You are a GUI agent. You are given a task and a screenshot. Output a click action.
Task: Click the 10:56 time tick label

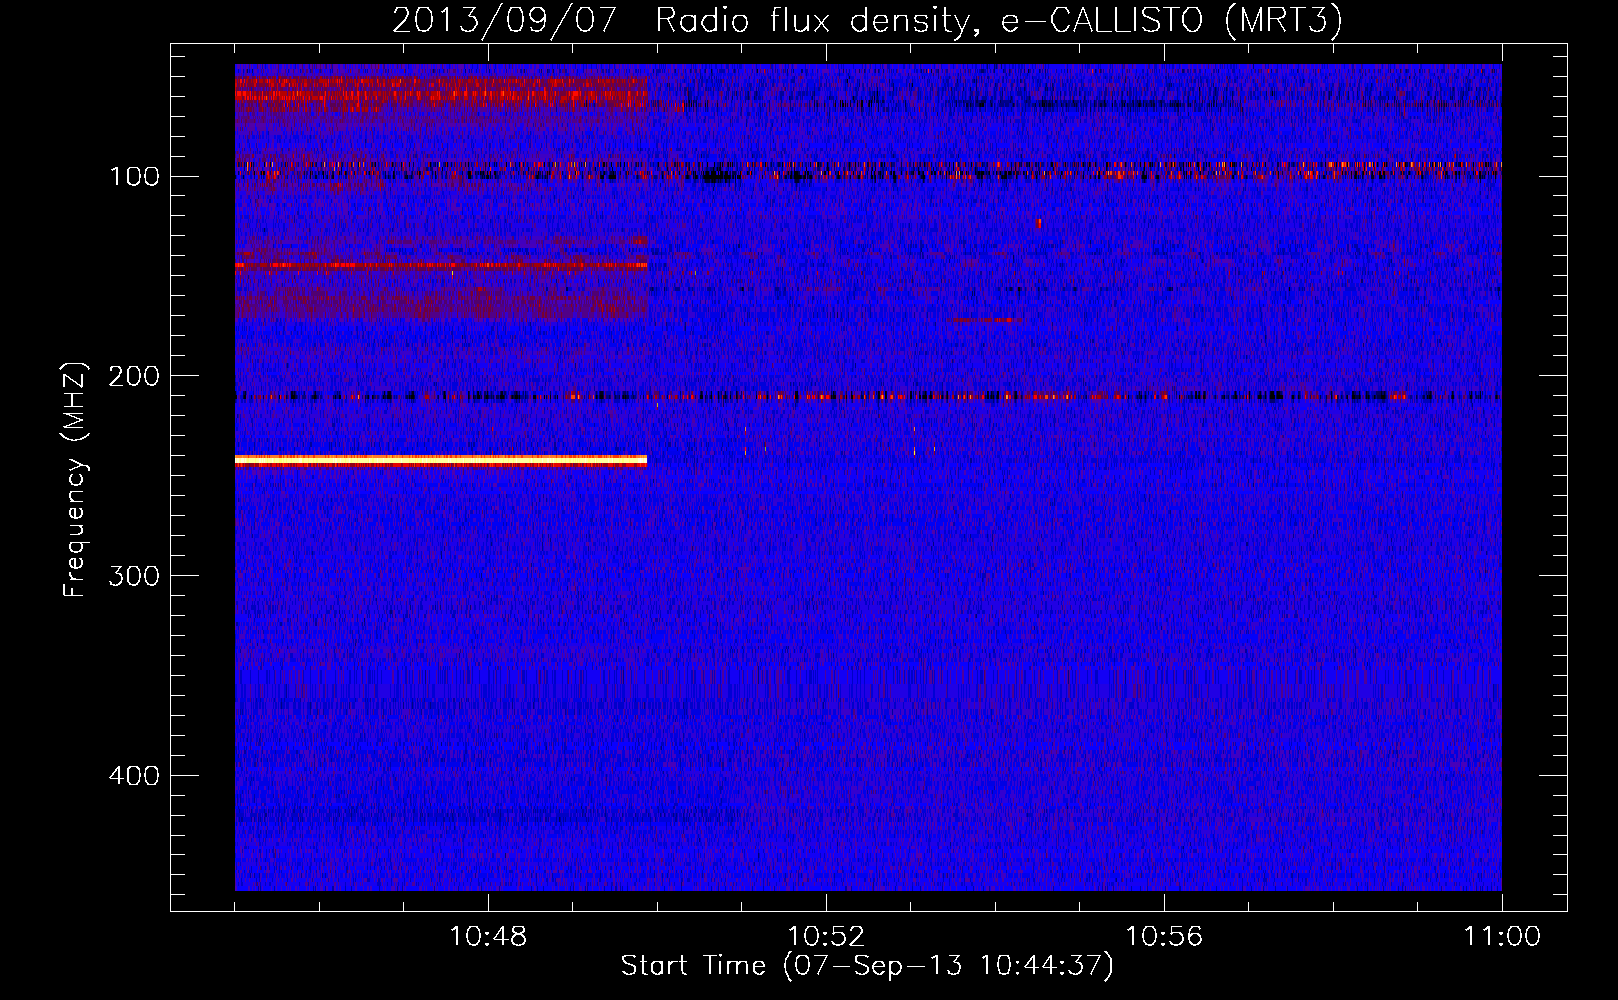click(x=1164, y=937)
